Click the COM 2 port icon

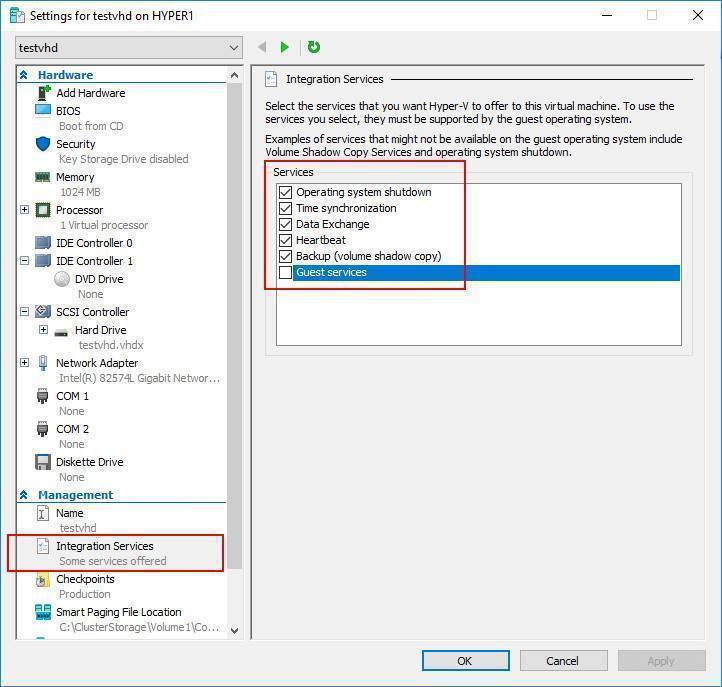tap(42, 429)
